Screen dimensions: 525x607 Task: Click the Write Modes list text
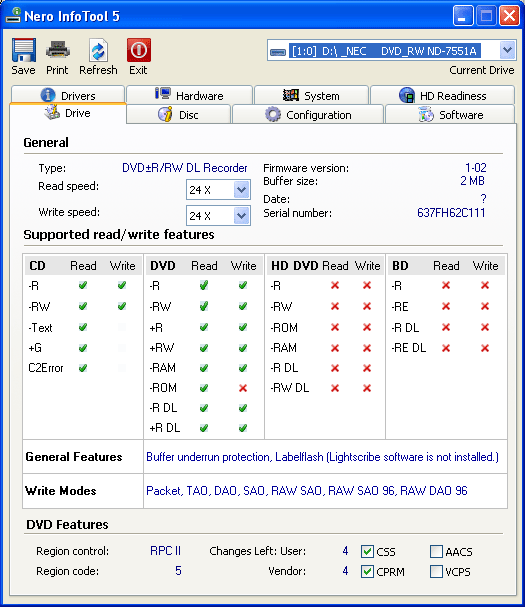pyautogui.click(x=307, y=490)
